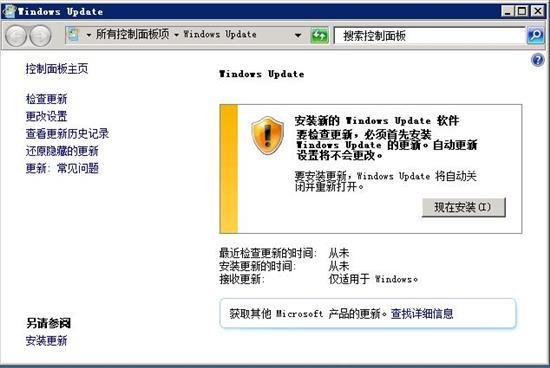Click the Windows Update title bar icon
Image resolution: width=550 pixels, height=368 pixels.
coord(9,11)
